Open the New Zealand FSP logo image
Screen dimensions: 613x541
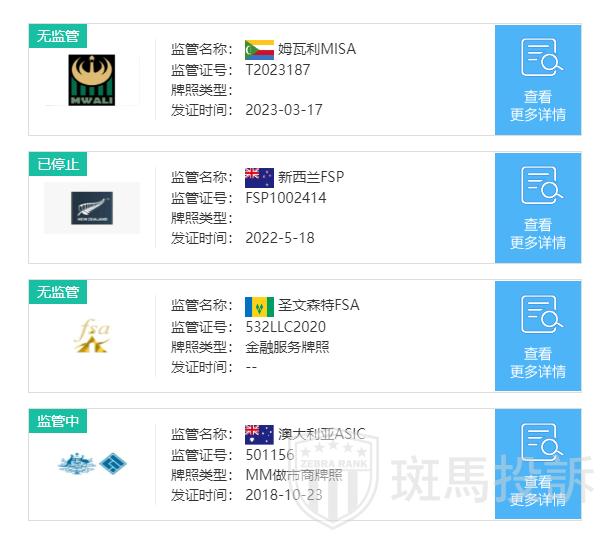pyautogui.click(x=92, y=208)
